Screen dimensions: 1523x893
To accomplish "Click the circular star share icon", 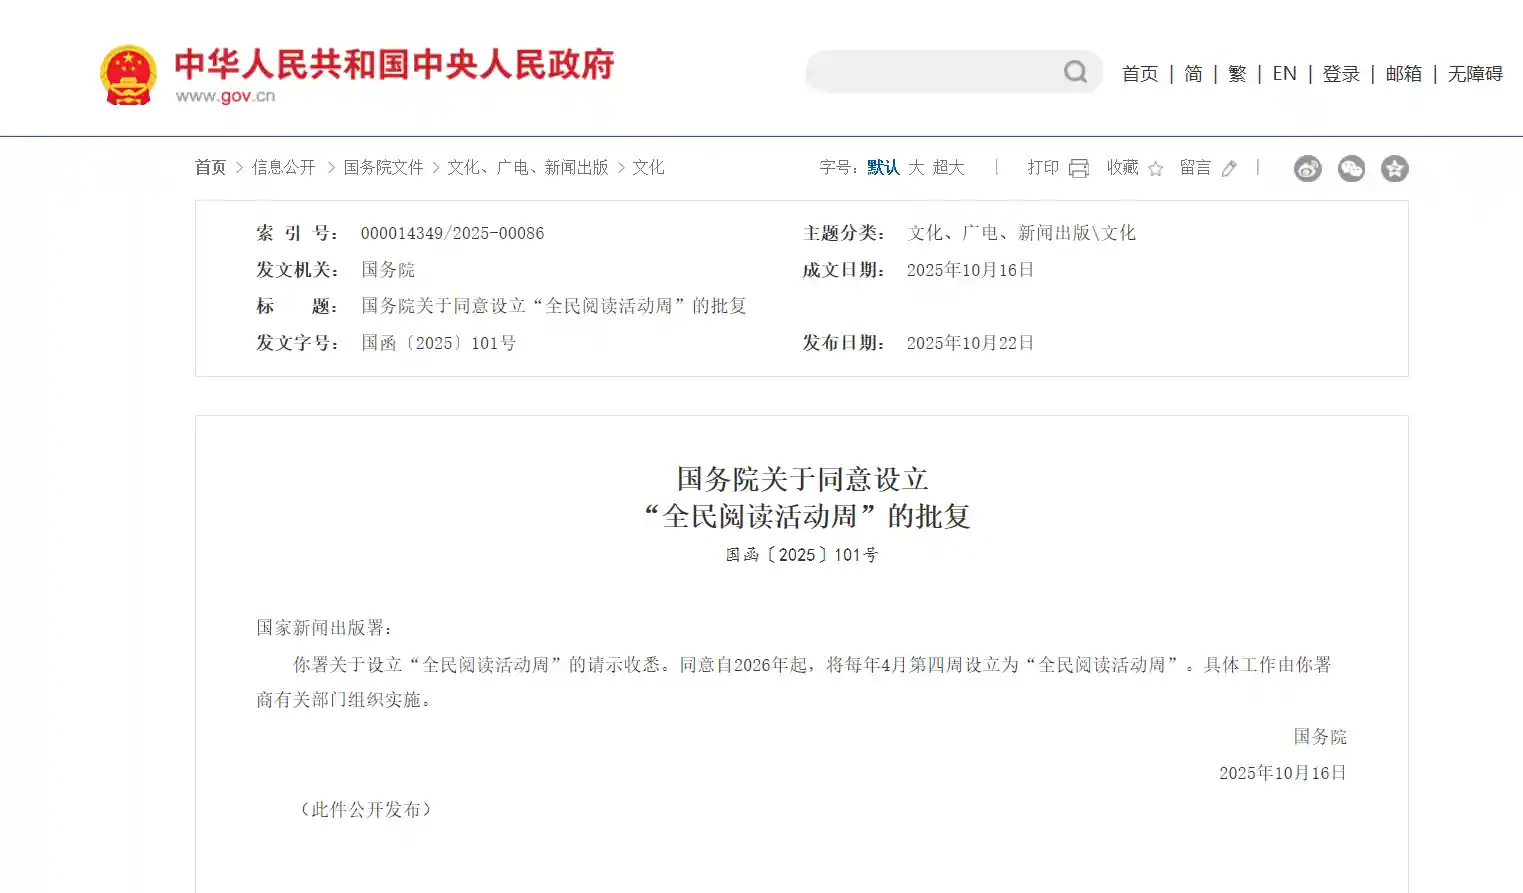I will pos(1395,168).
